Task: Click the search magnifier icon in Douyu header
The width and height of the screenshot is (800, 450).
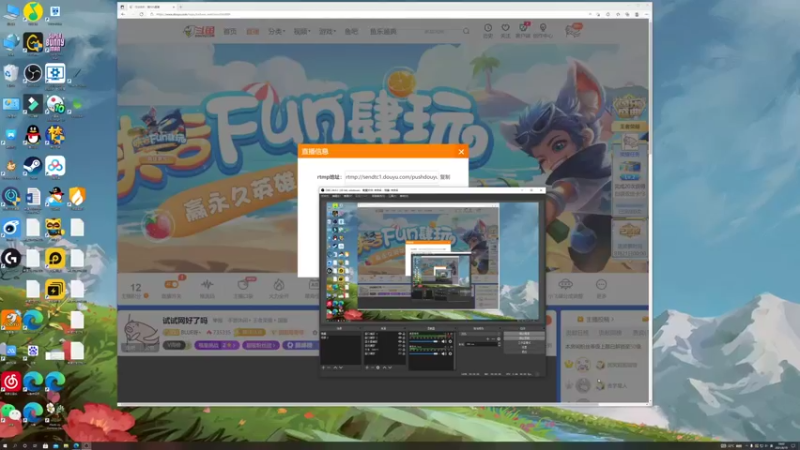Action: point(466,31)
